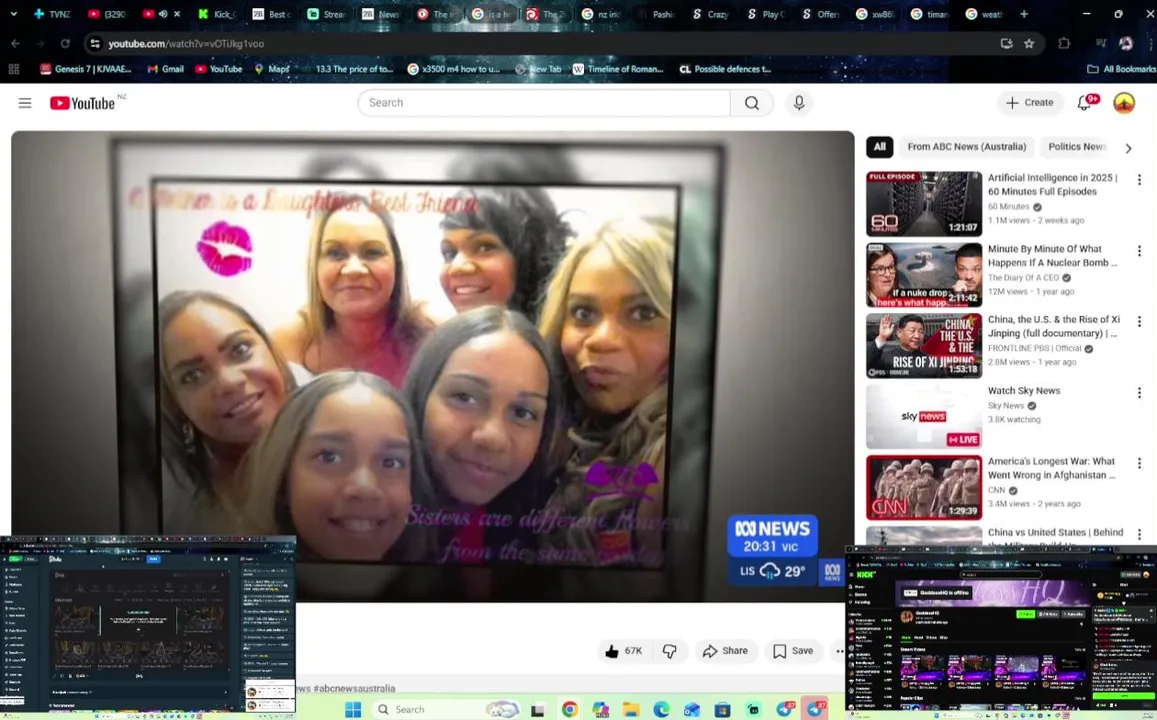Switch to the weather Google tab

(985, 14)
